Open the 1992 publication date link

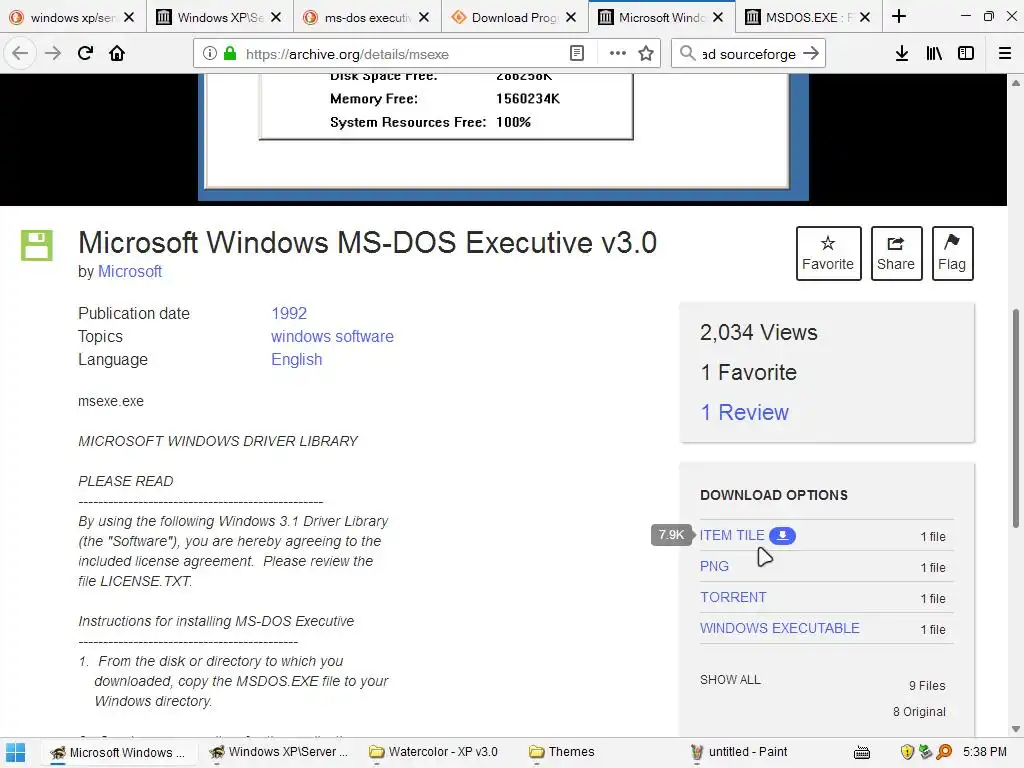click(x=289, y=313)
